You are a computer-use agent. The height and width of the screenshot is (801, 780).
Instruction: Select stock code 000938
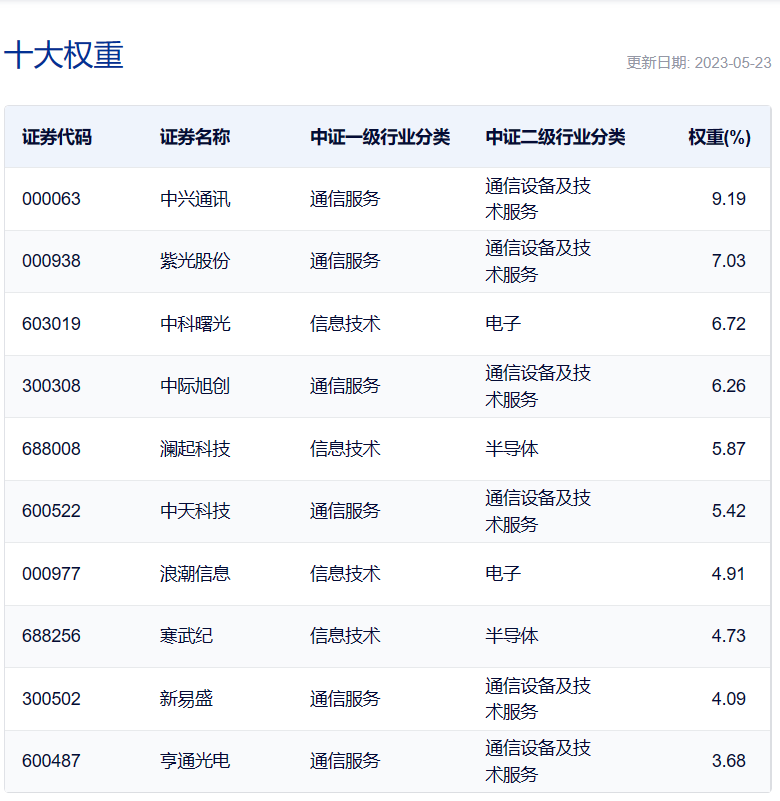pos(51,261)
